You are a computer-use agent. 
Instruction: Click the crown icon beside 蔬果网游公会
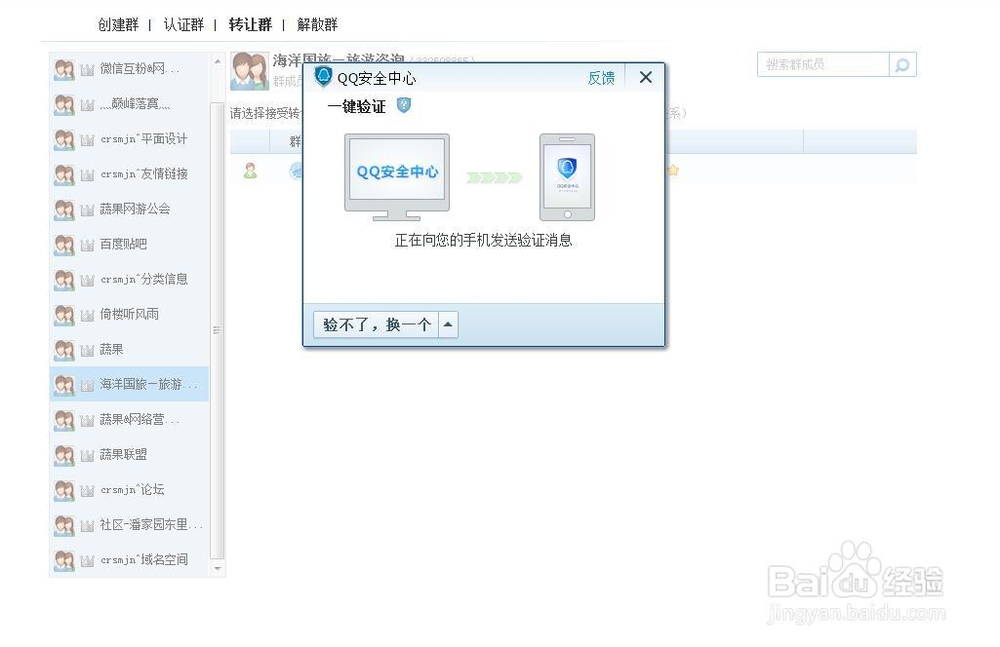tap(87, 210)
